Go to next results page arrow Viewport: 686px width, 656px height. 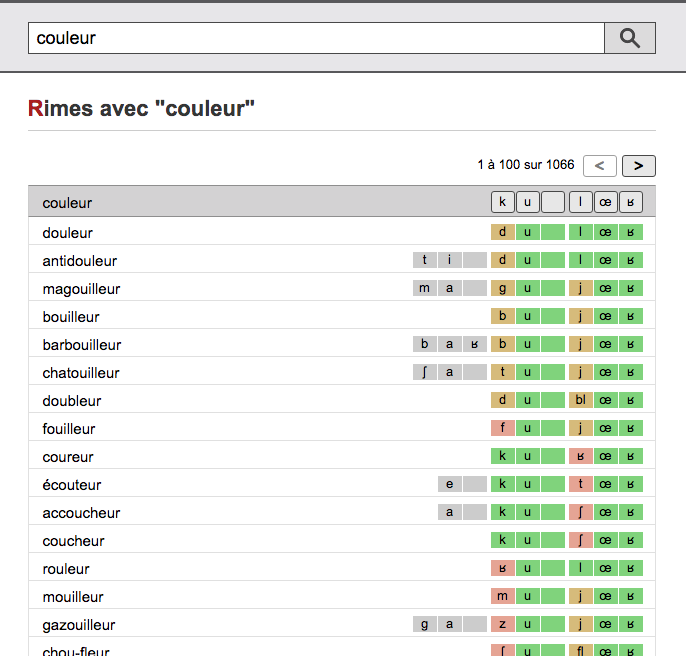(639, 166)
